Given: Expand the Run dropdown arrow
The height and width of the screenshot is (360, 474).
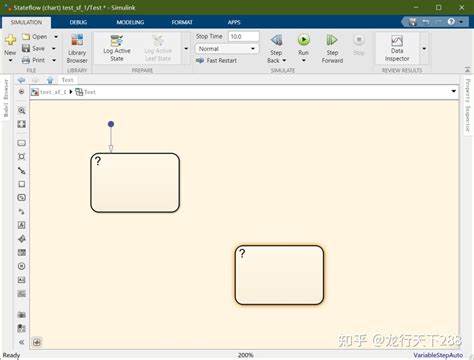Looking at the screenshot, I should click(303, 61).
